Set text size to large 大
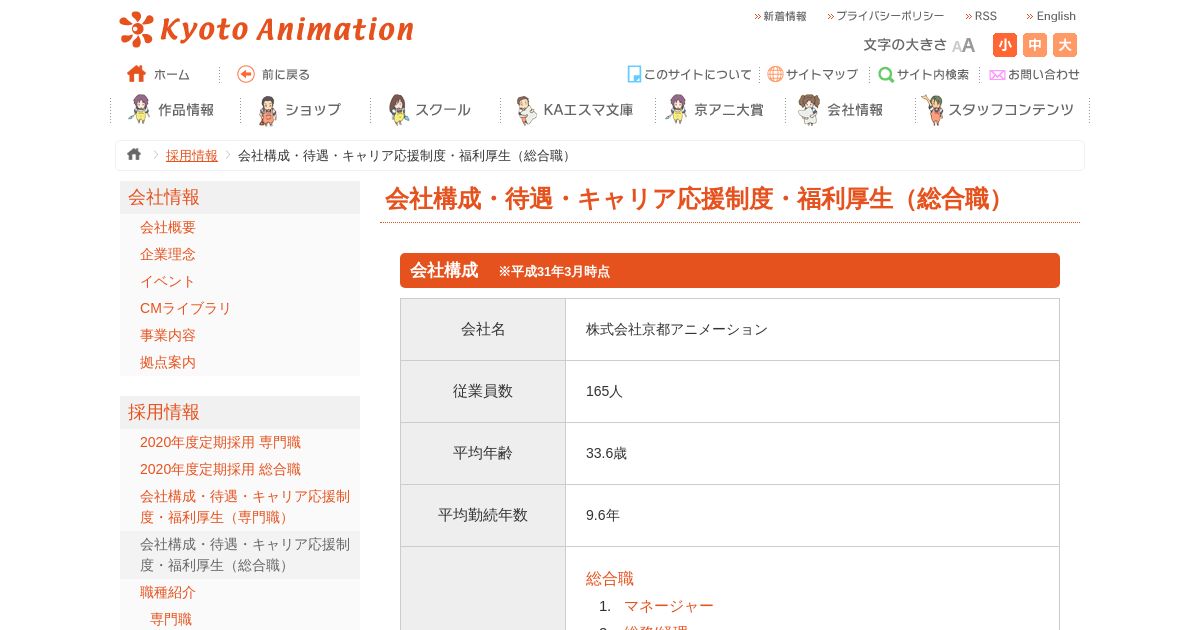The width and height of the screenshot is (1200, 630). 1065,45
